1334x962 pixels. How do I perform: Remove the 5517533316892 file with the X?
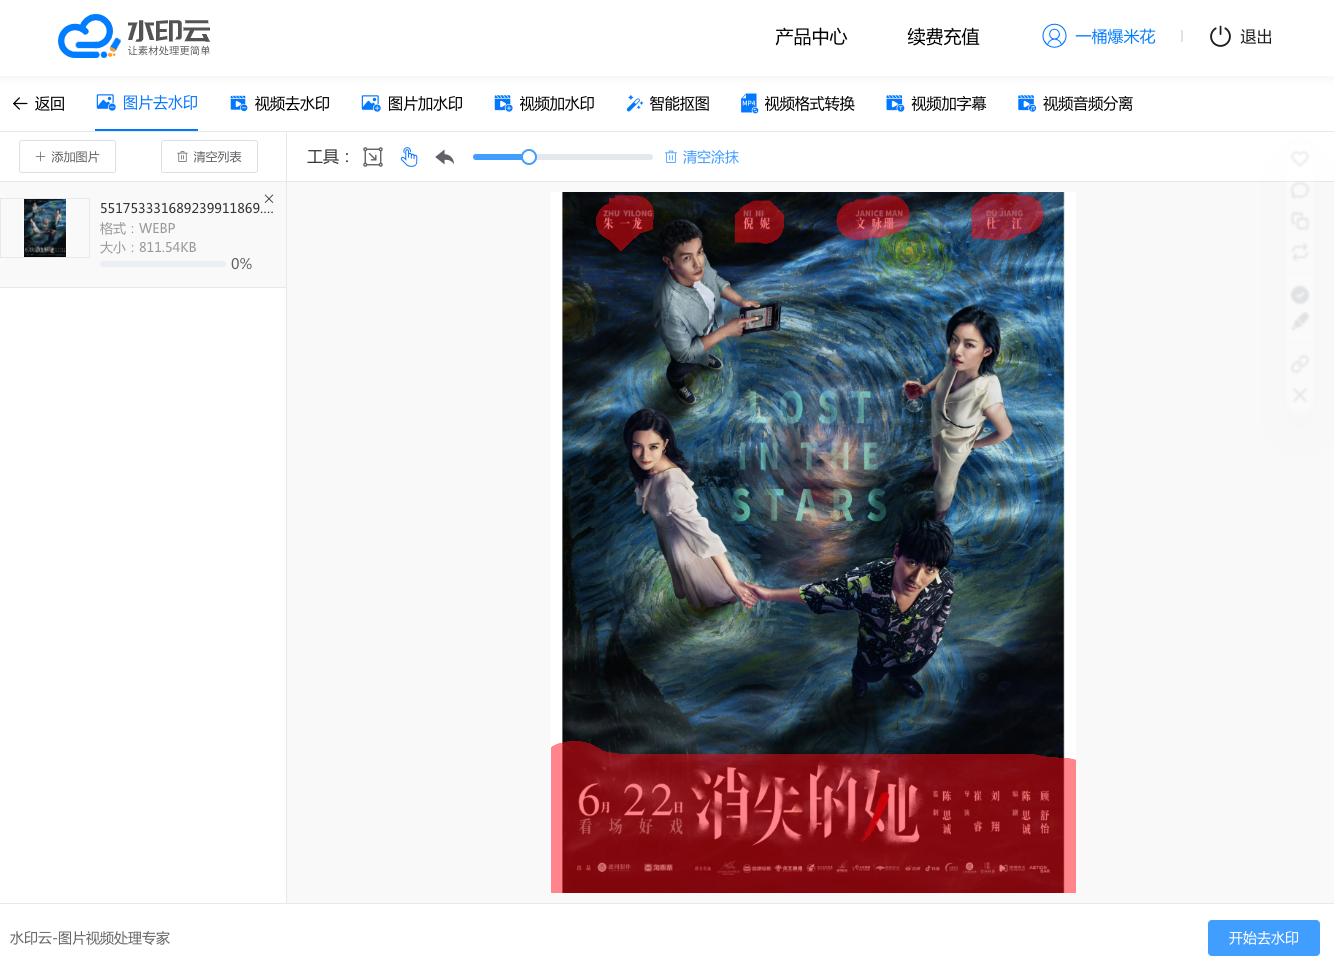coord(269,199)
